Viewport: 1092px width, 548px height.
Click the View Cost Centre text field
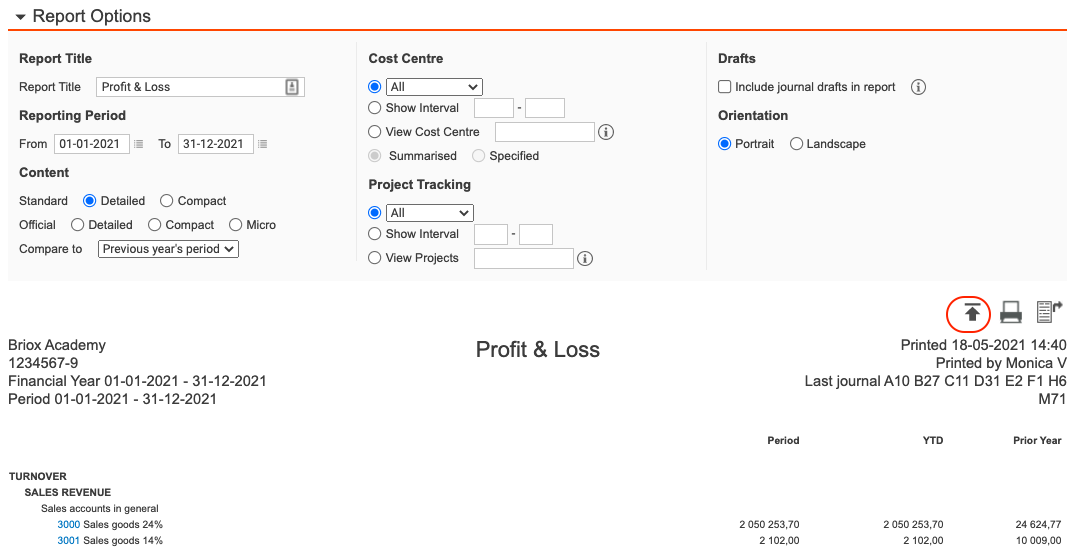(544, 132)
